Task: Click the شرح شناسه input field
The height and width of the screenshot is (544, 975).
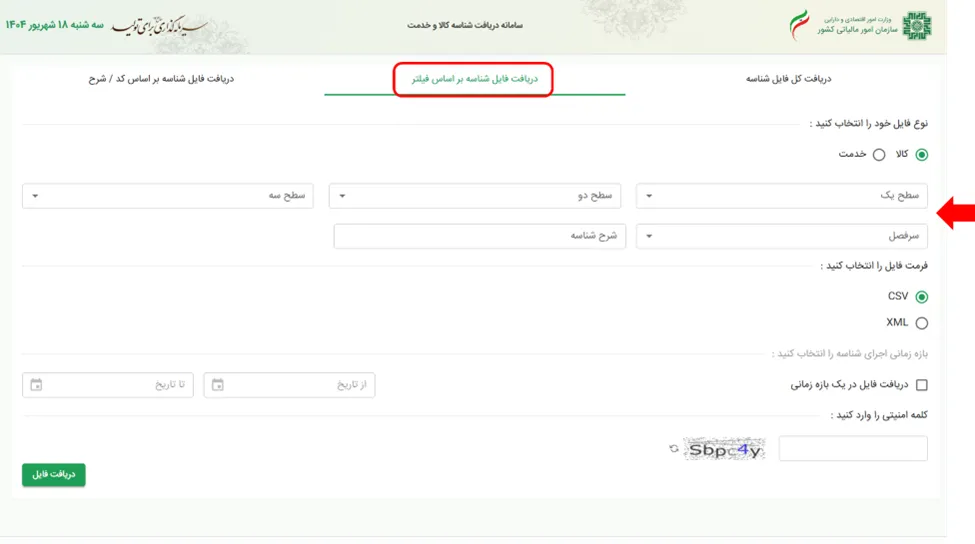Action: click(479, 236)
